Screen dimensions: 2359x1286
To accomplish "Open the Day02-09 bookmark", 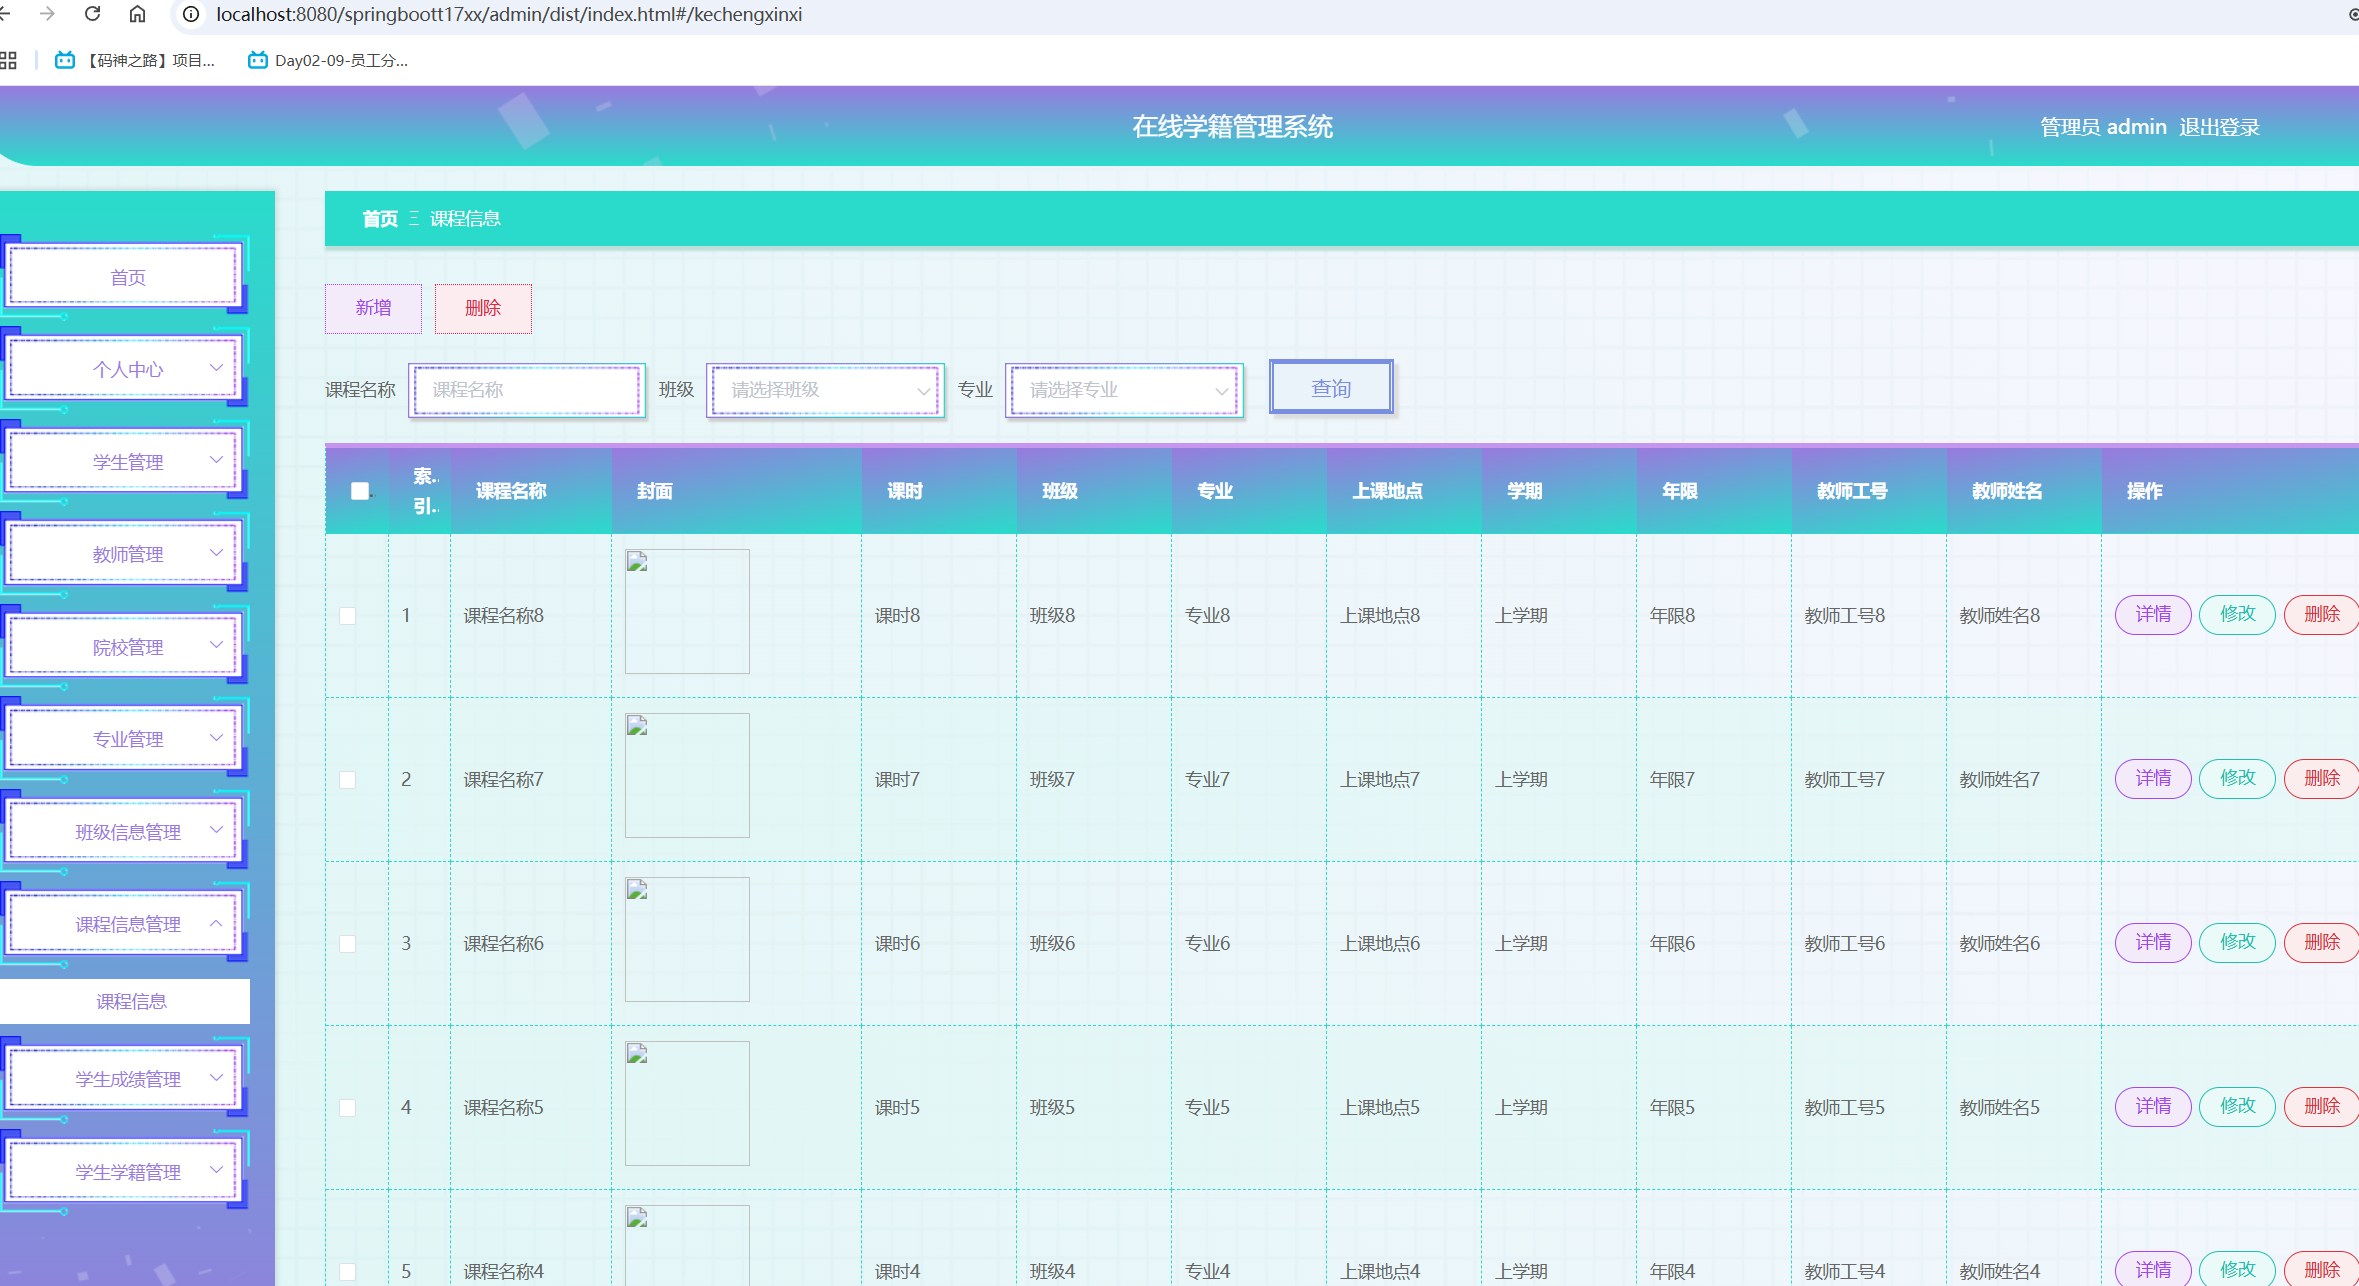I will click(x=328, y=60).
